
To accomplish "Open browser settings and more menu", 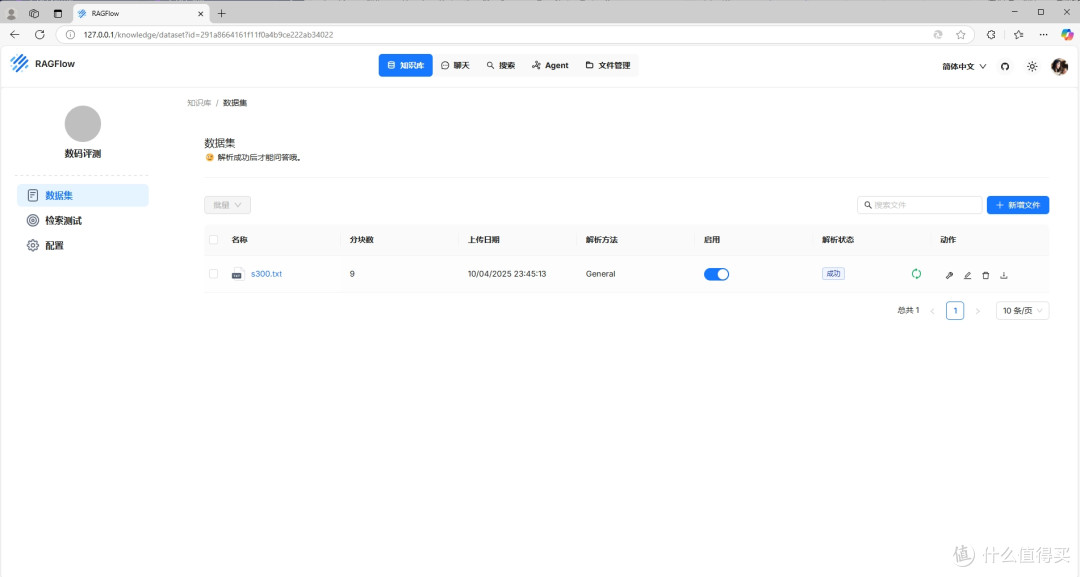I will (1043, 34).
